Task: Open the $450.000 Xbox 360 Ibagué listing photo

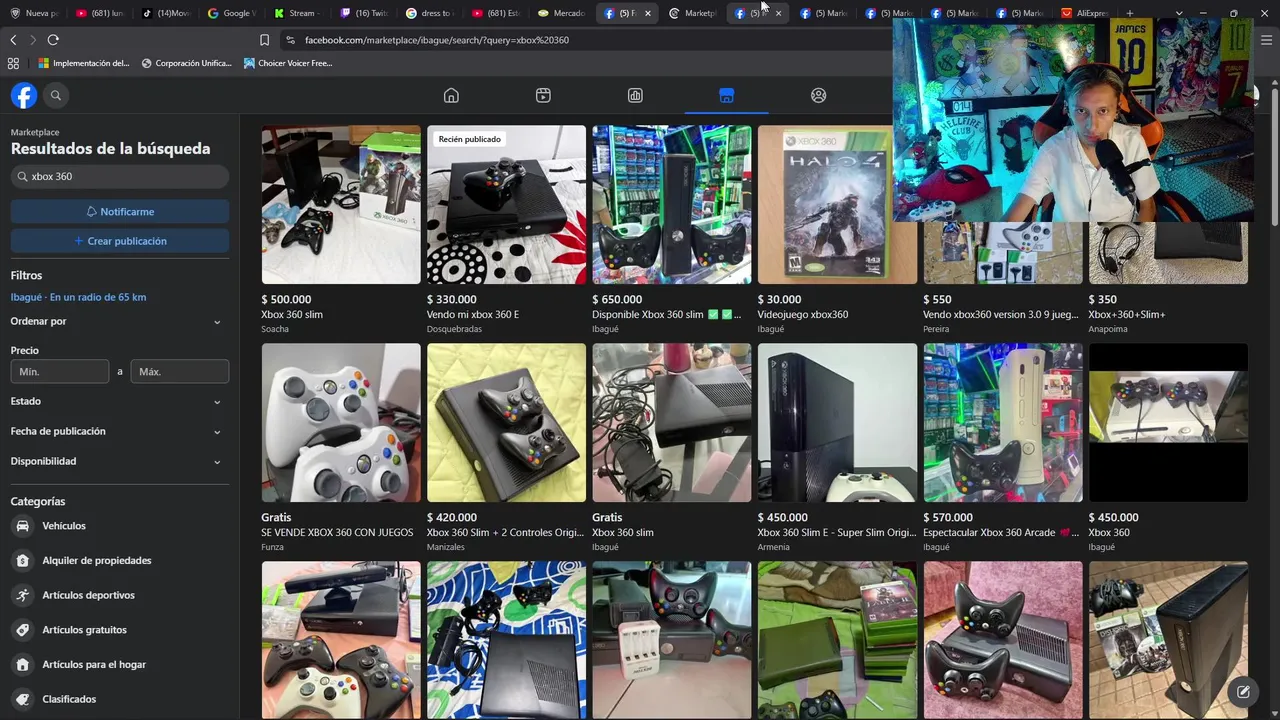Action: (1168, 422)
